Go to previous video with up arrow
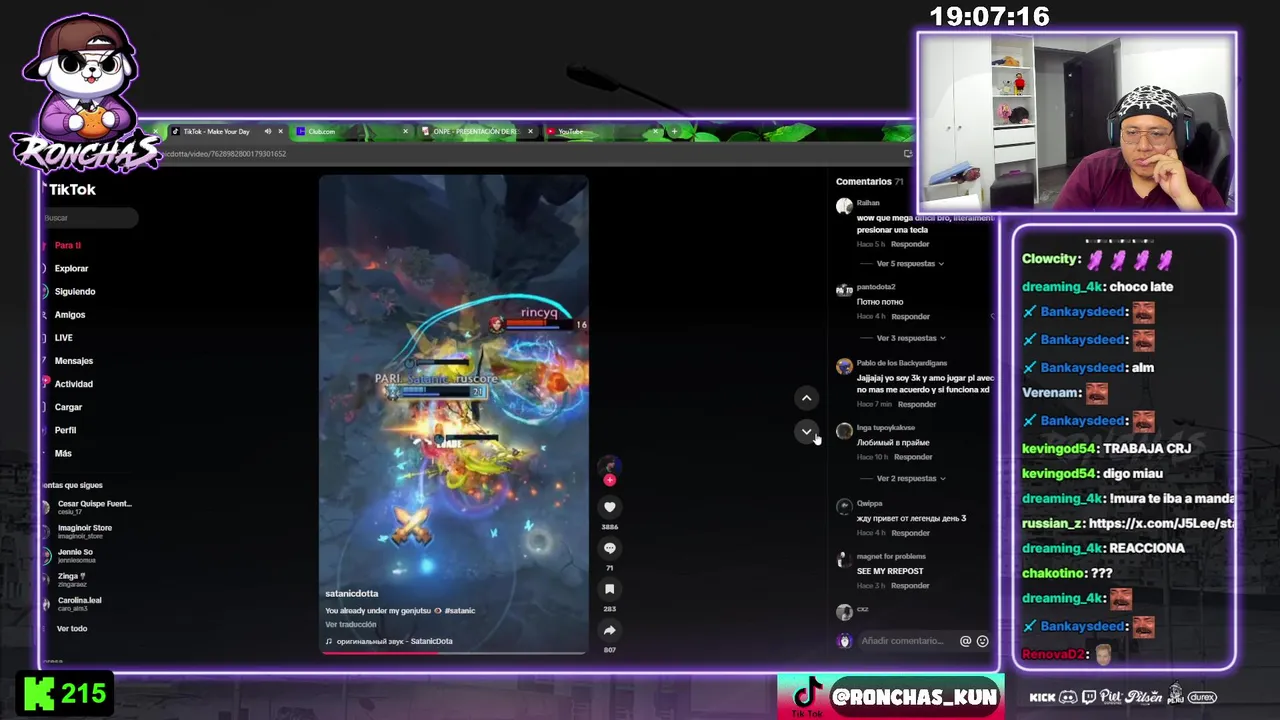This screenshot has width=1280, height=720. click(806, 398)
